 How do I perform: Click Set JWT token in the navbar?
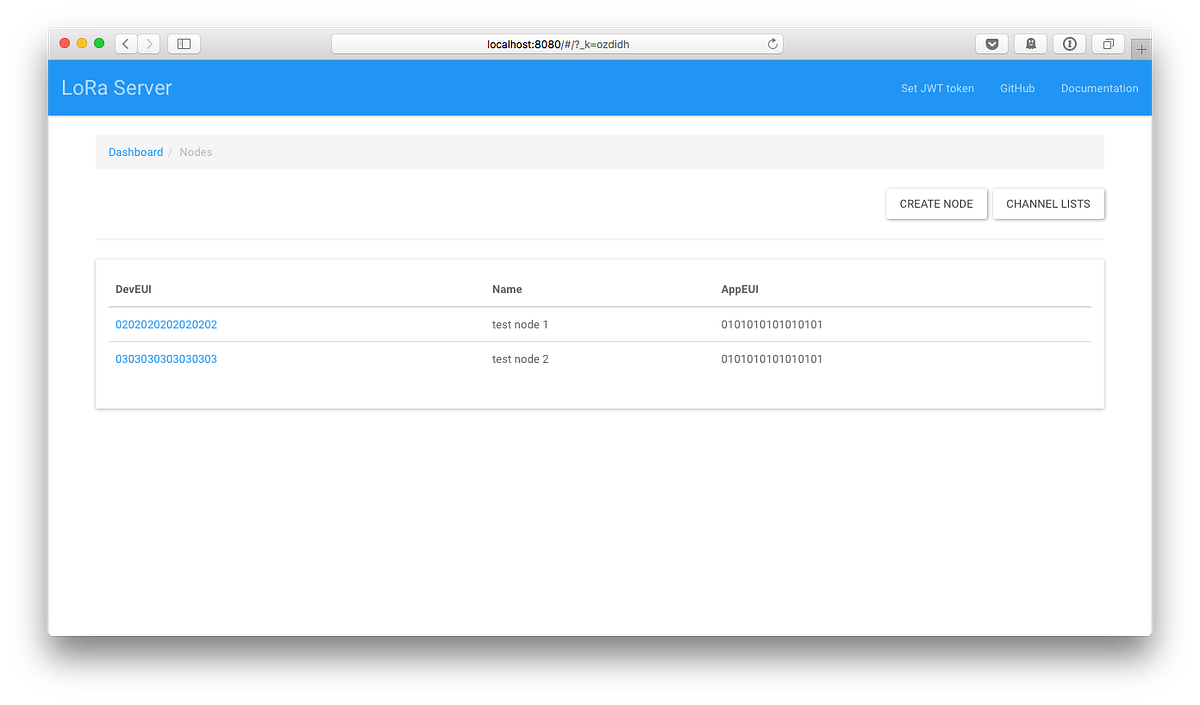(937, 88)
